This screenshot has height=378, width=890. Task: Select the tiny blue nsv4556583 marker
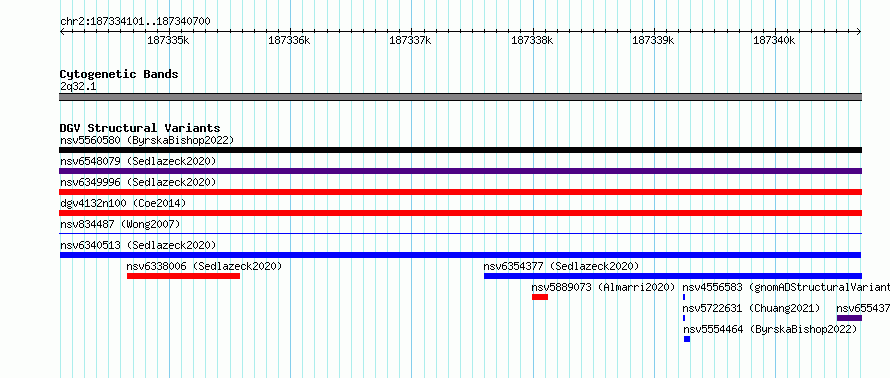pyautogui.click(x=684, y=297)
